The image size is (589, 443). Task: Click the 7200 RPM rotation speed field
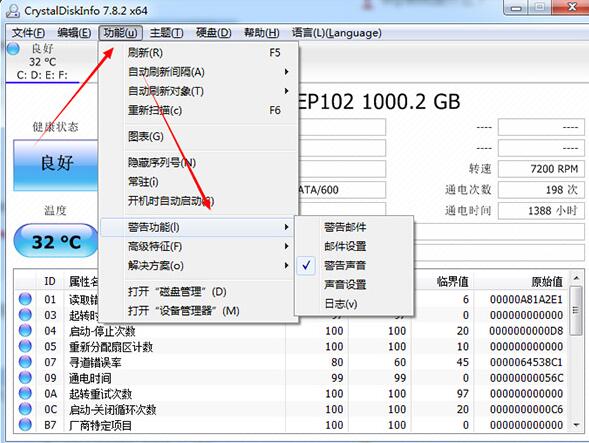[541, 169]
